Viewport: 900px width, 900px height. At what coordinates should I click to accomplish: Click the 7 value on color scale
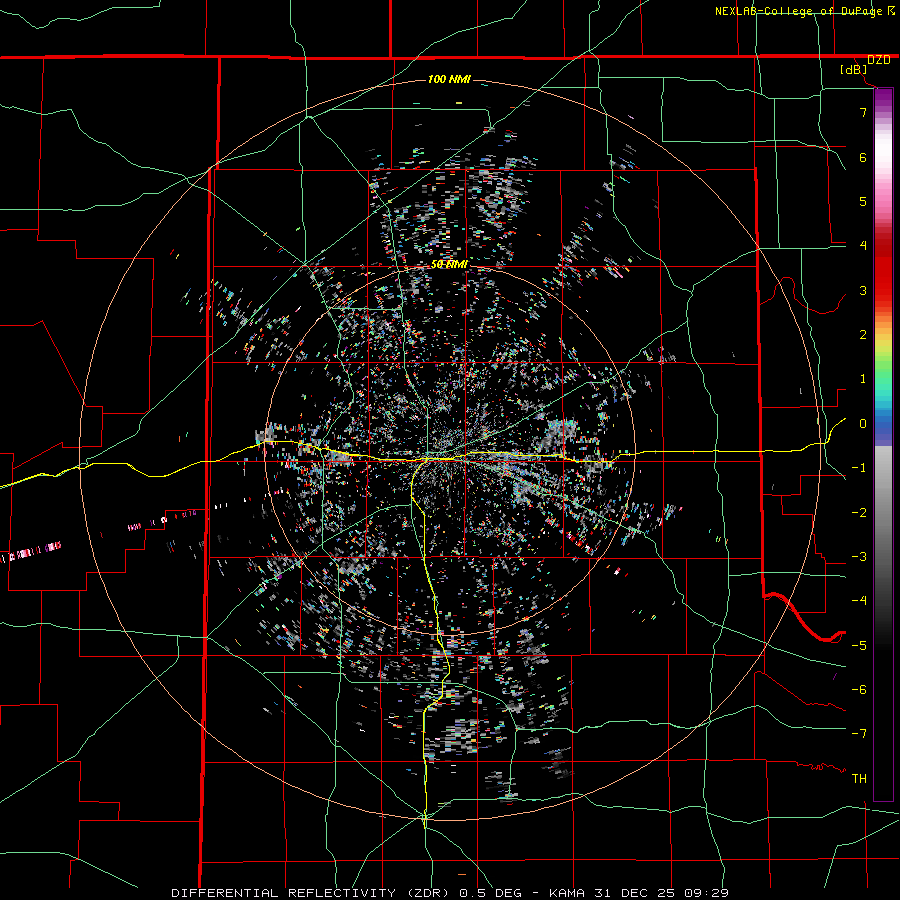coord(863,112)
